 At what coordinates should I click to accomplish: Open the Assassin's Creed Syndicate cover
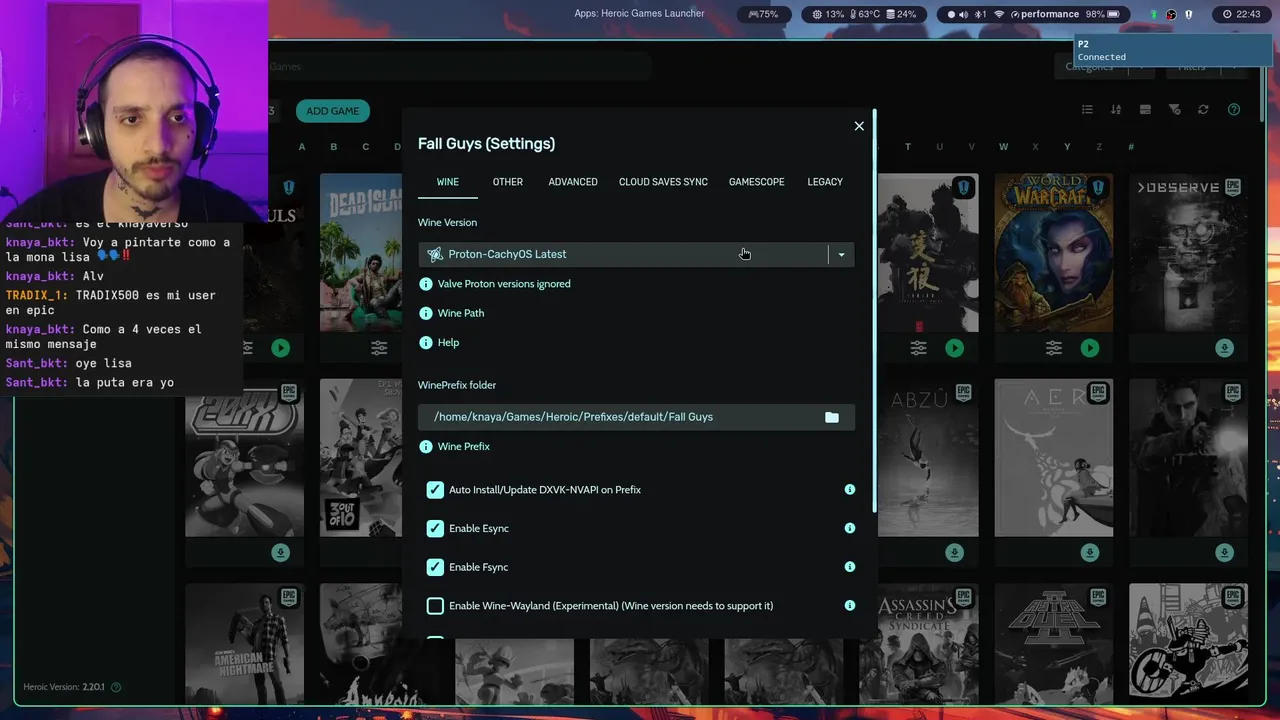929,644
